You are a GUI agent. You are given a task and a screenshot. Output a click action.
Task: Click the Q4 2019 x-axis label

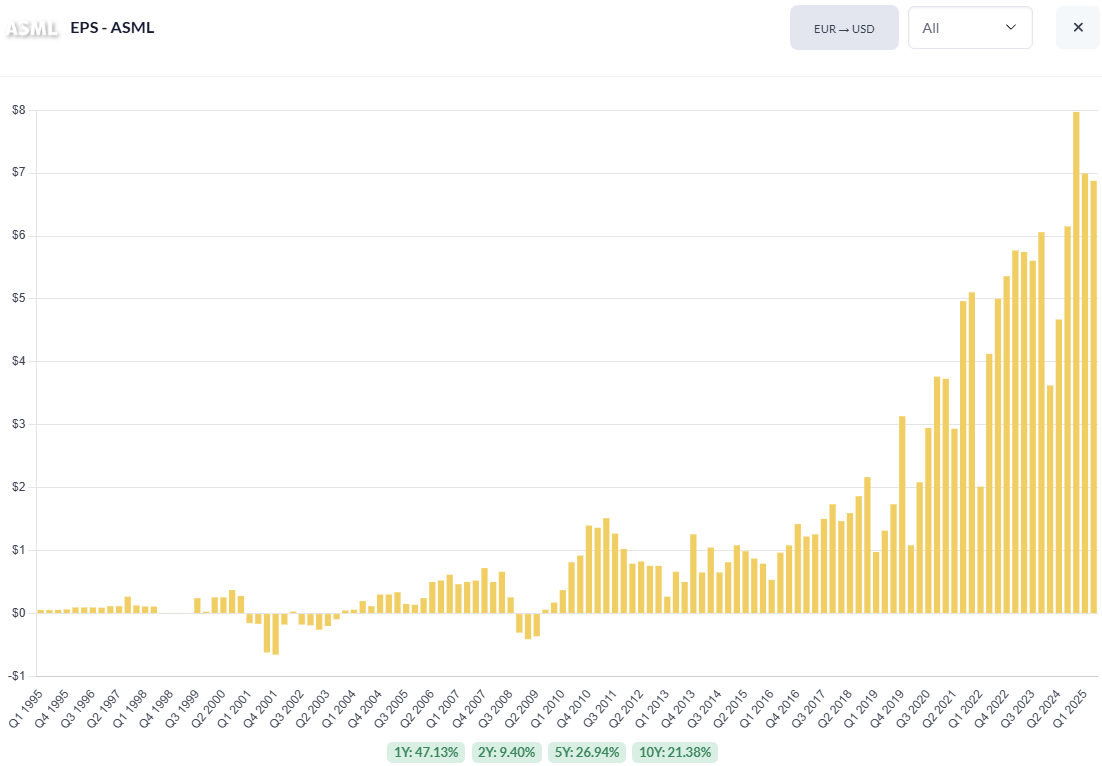coord(886,708)
